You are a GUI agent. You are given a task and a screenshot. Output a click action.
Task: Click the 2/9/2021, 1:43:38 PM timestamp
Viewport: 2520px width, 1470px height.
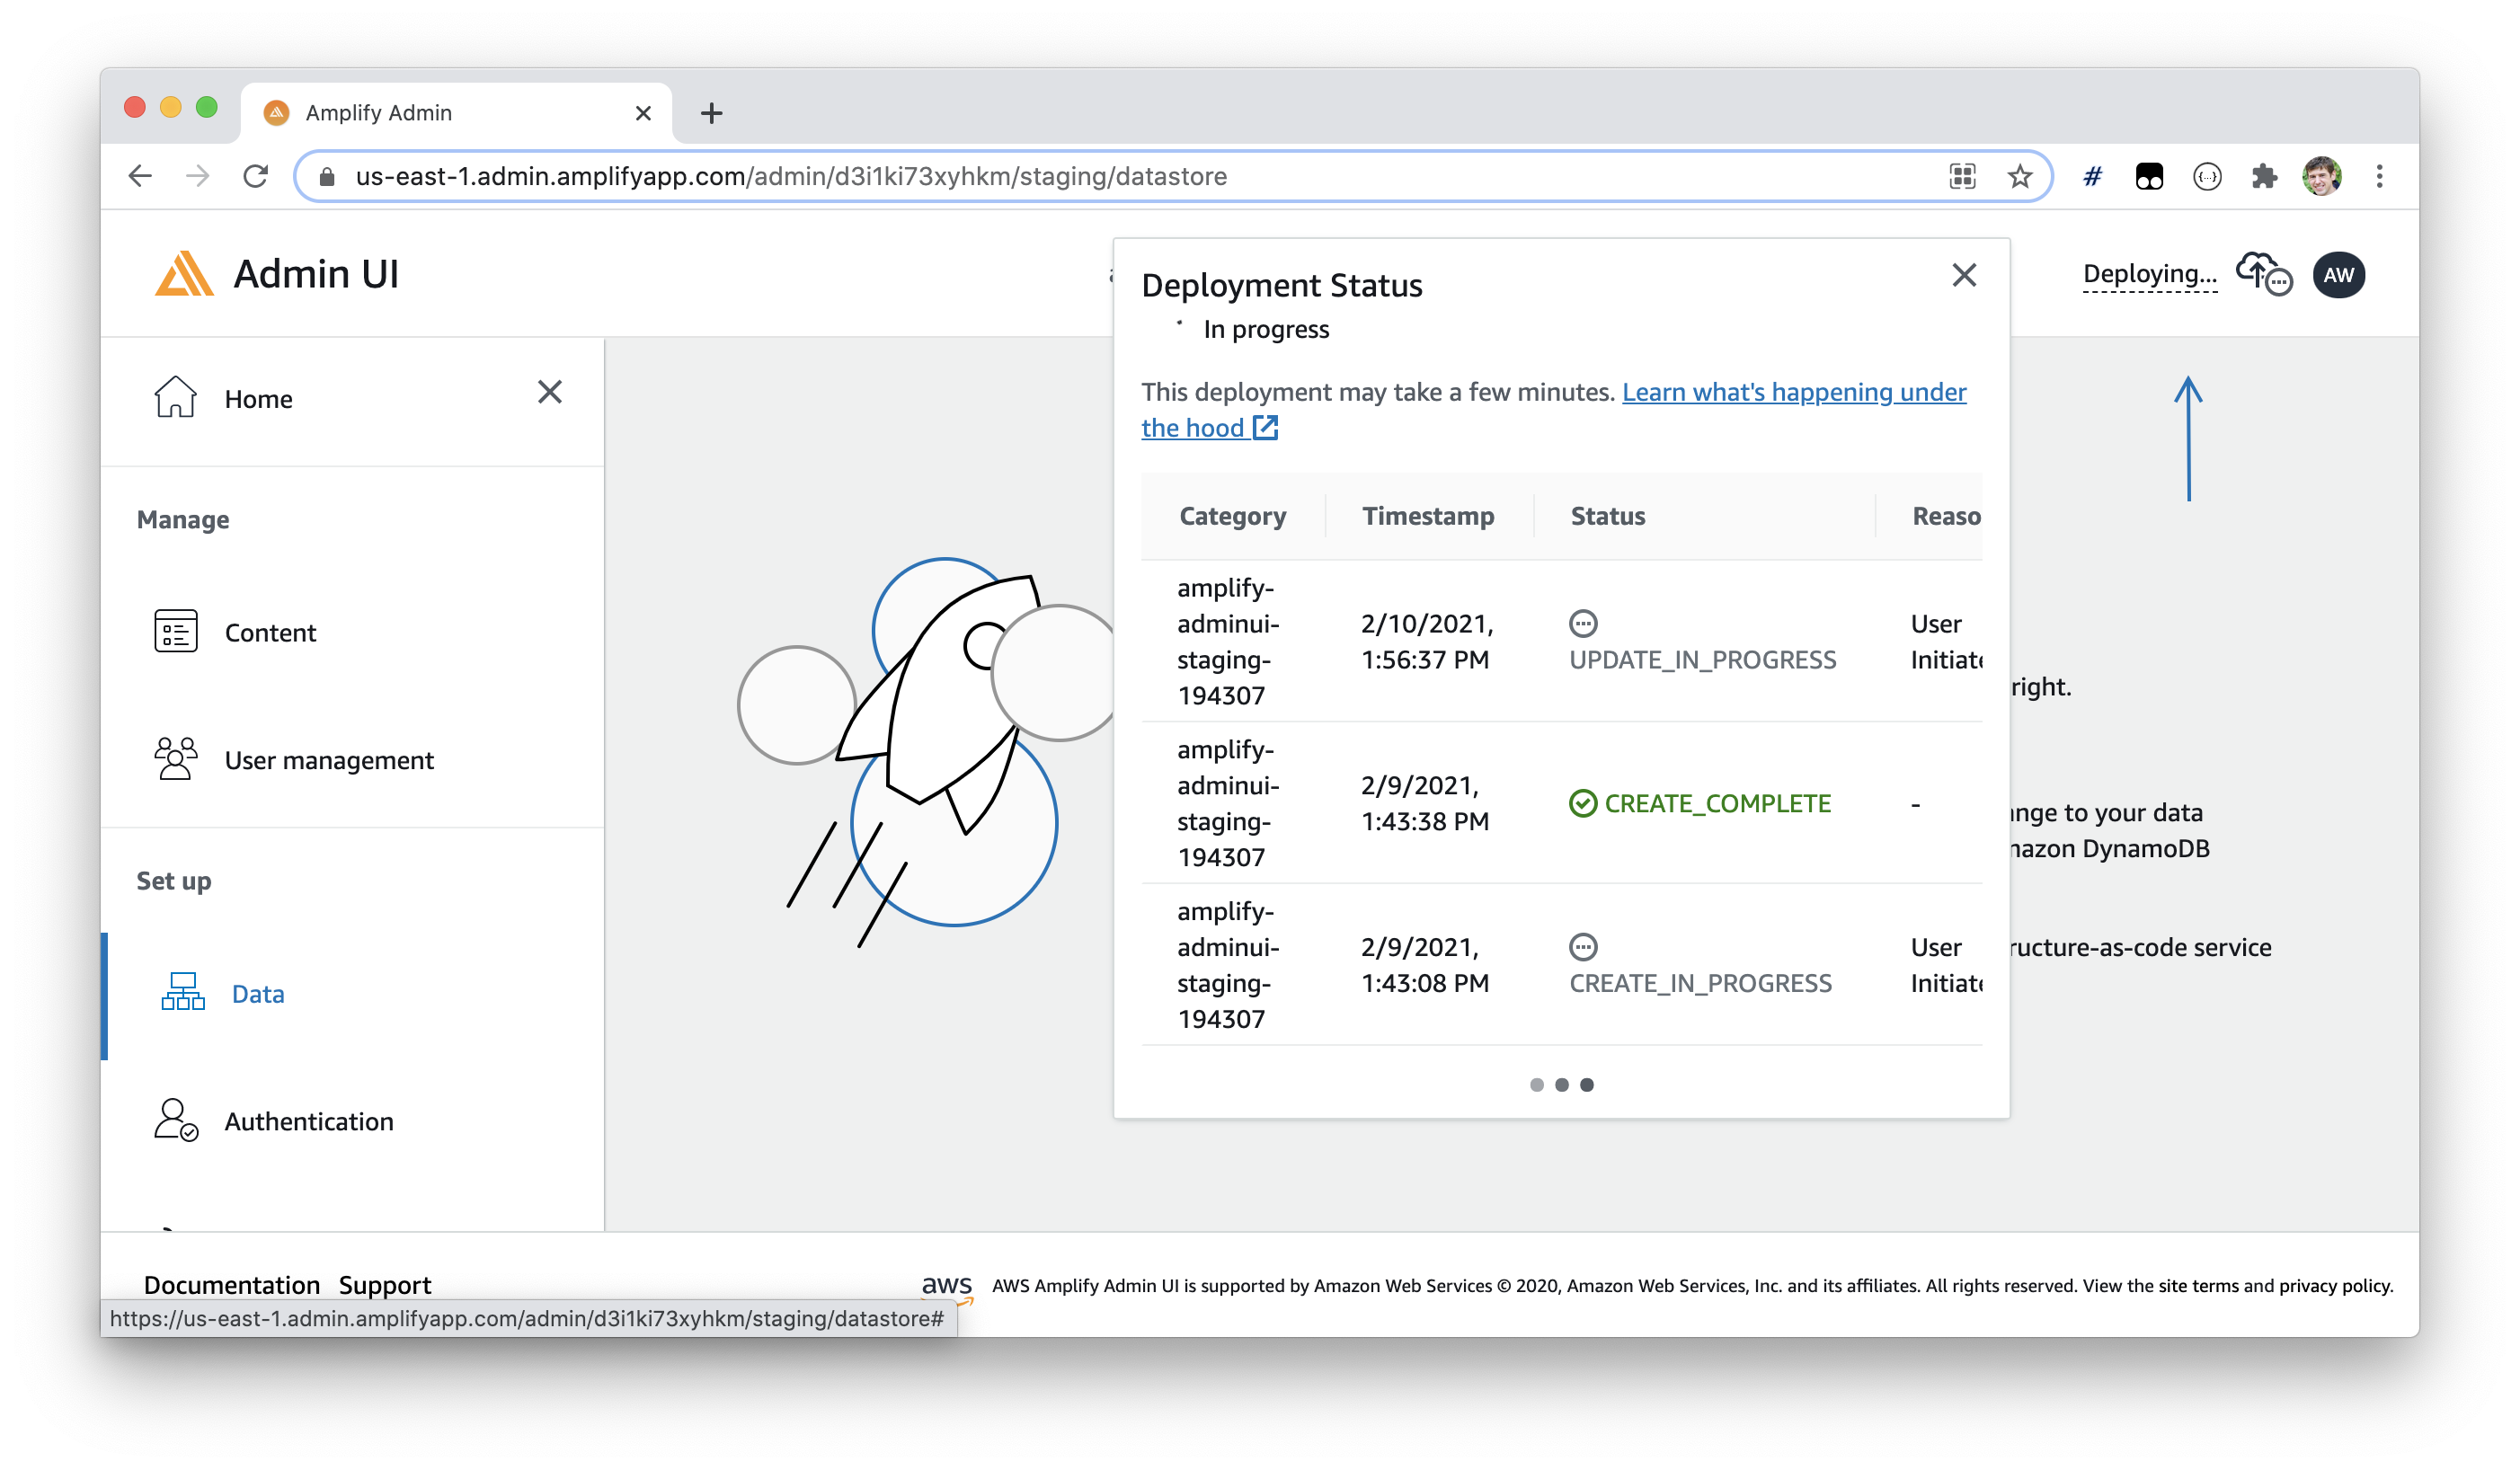point(1425,804)
